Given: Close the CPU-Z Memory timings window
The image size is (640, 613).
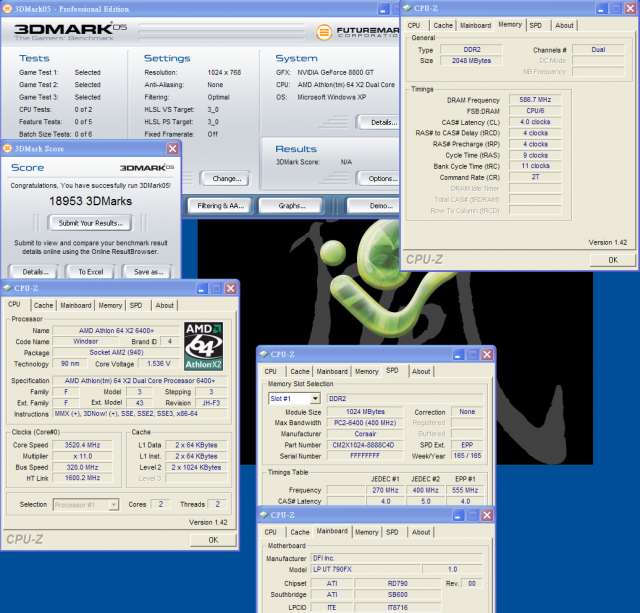Looking at the screenshot, I should [630, 8].
